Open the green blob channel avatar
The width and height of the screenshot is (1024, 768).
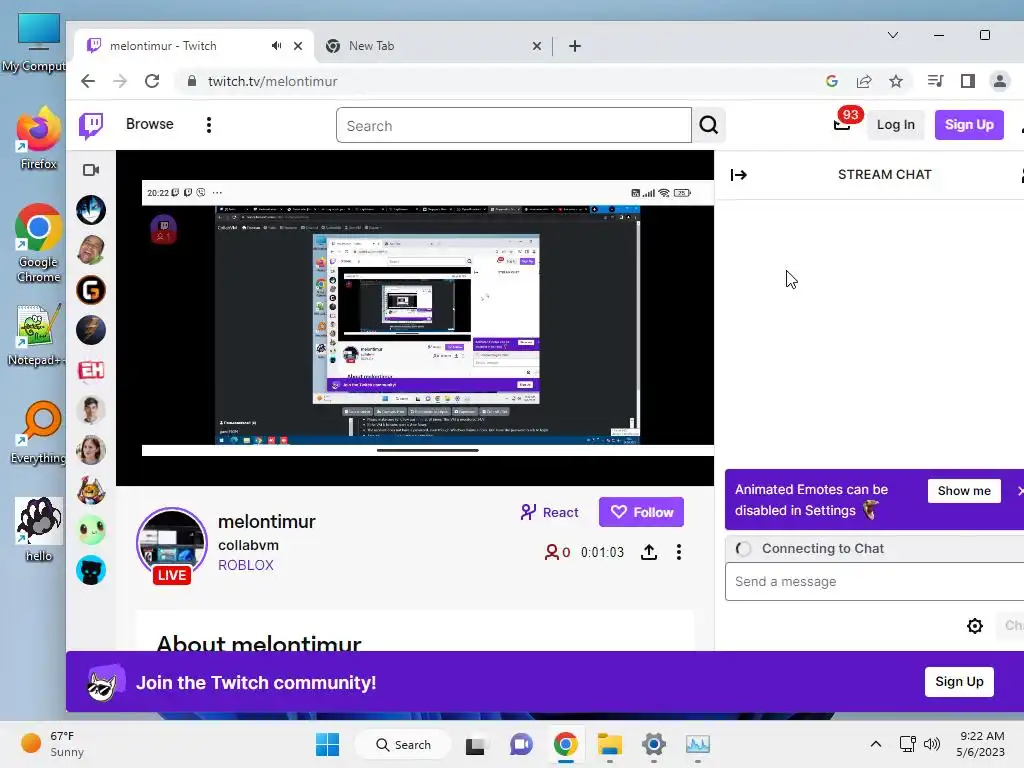pos(91,530)
